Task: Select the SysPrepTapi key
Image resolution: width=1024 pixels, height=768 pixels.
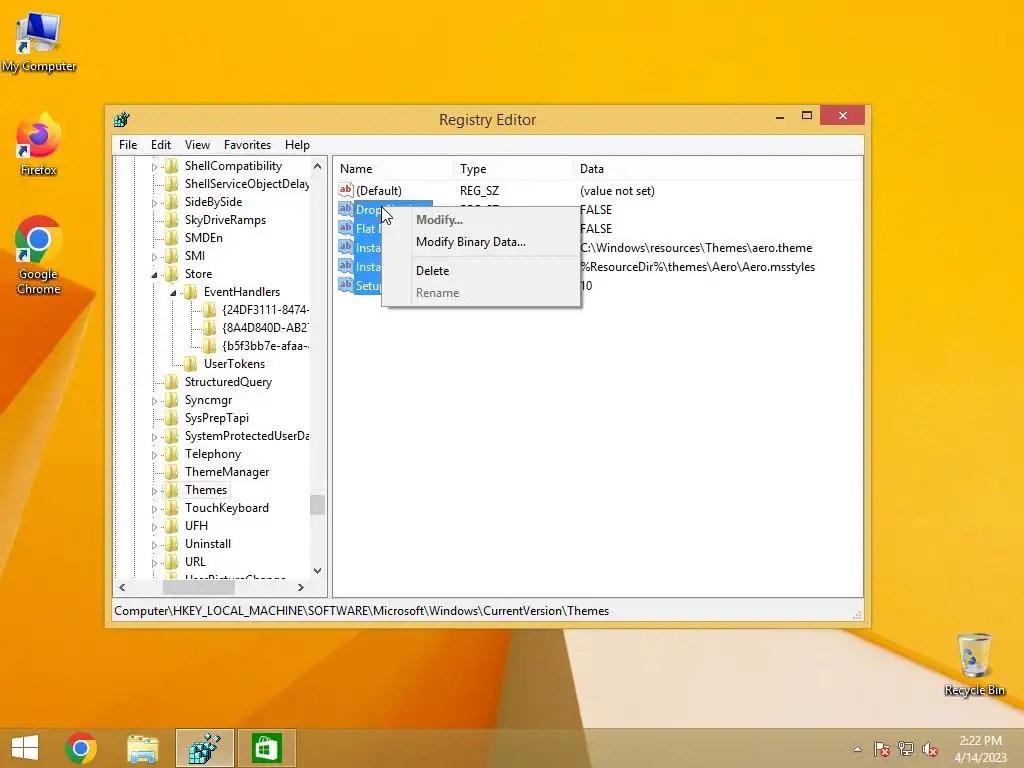Action: tap(216, 418)
